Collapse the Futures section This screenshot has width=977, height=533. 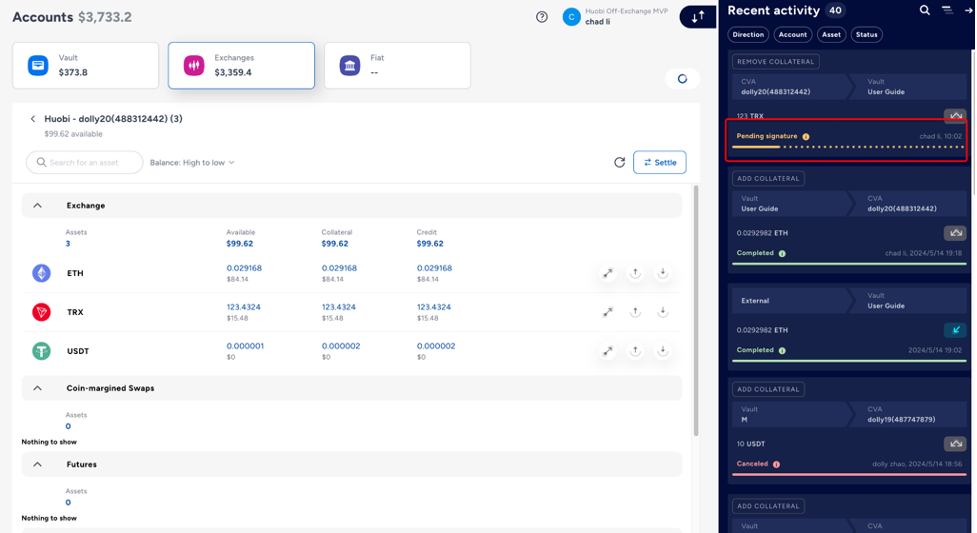(38, 464)
